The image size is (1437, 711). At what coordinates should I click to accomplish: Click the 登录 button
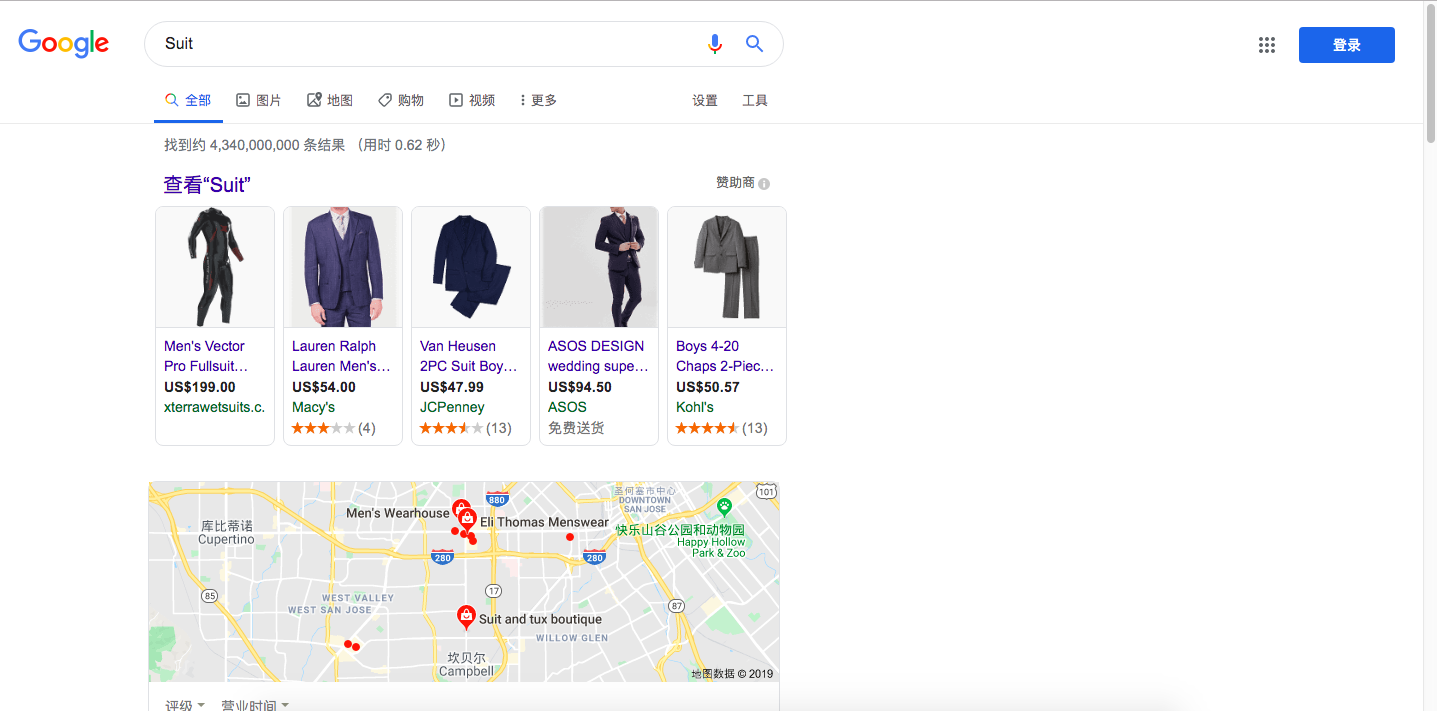1346,45
